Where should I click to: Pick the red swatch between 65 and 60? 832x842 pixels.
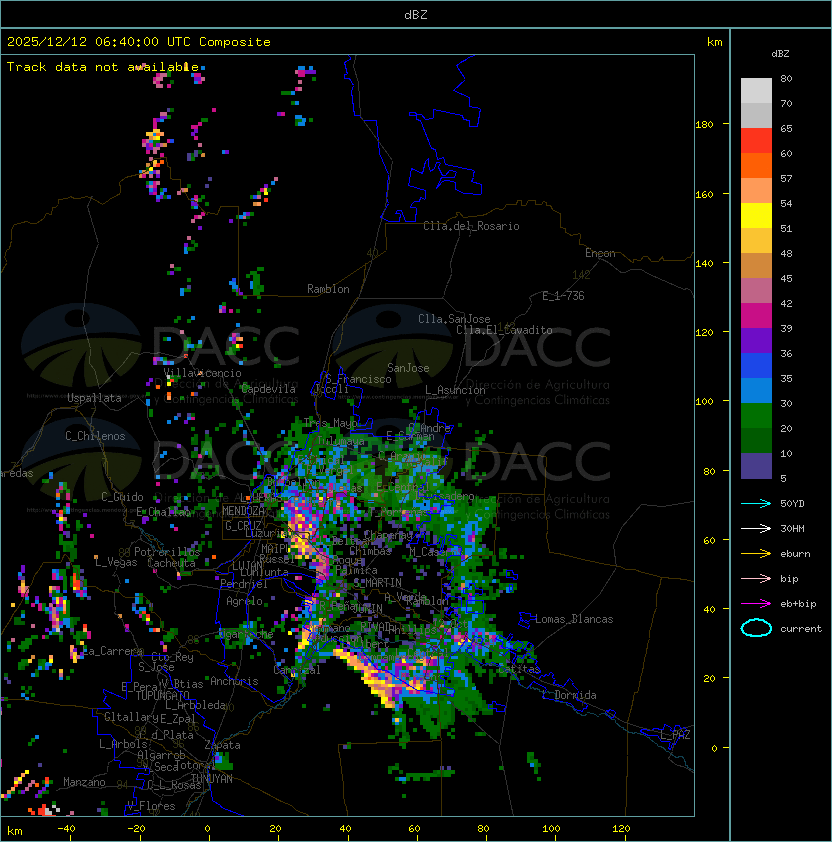[756, 141]
